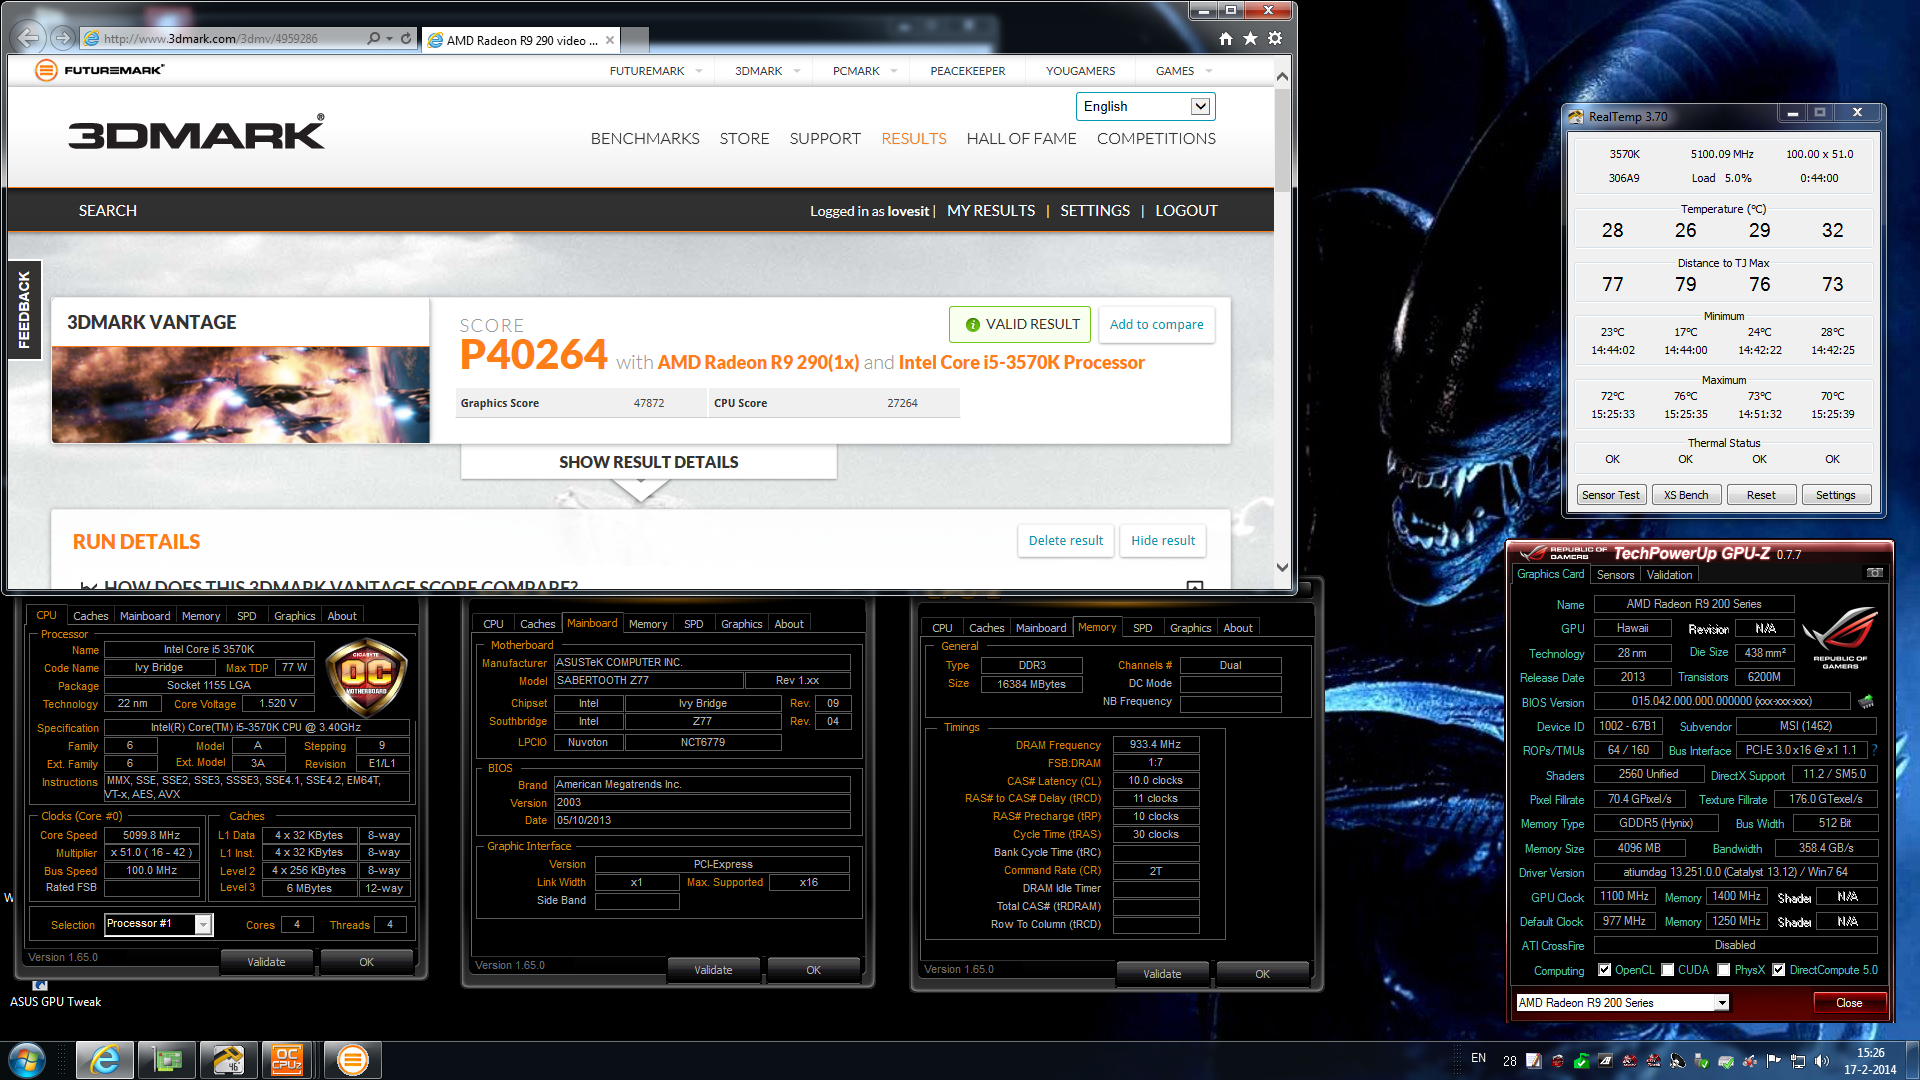Expand the GAMES menu arrow
Image resolution: width=1920 pixels, height=1080 pixels.
pyautogui.click(x=1209, y=71)
